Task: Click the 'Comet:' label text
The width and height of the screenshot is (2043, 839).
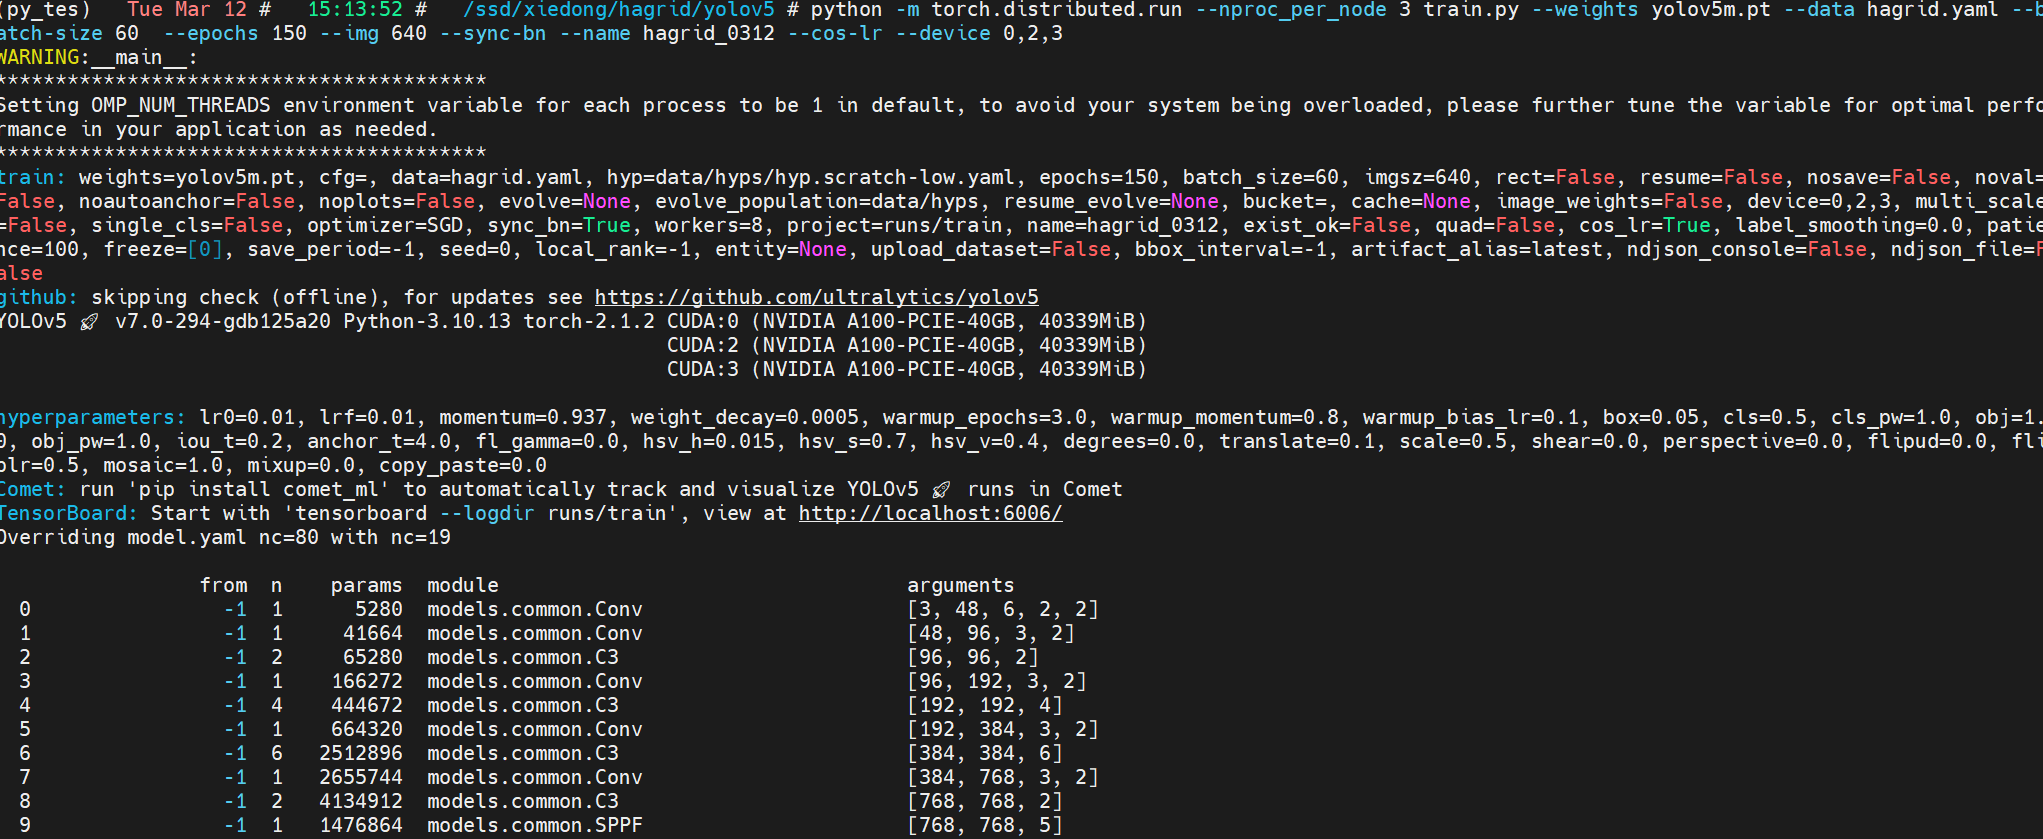Action: coord(33,489)
